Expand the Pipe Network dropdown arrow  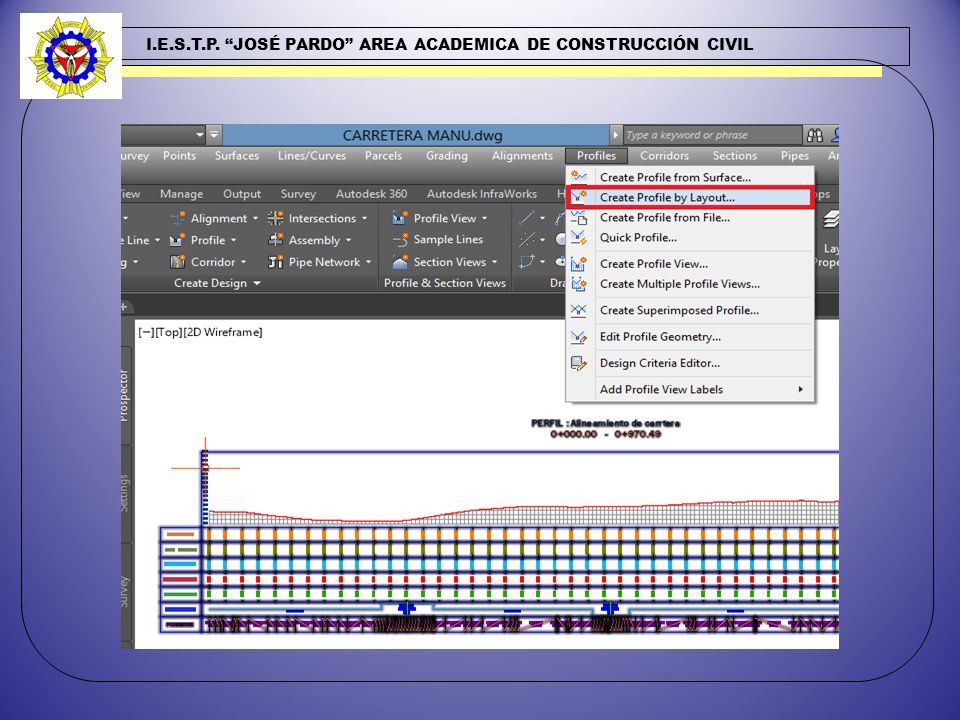[369, 262]
